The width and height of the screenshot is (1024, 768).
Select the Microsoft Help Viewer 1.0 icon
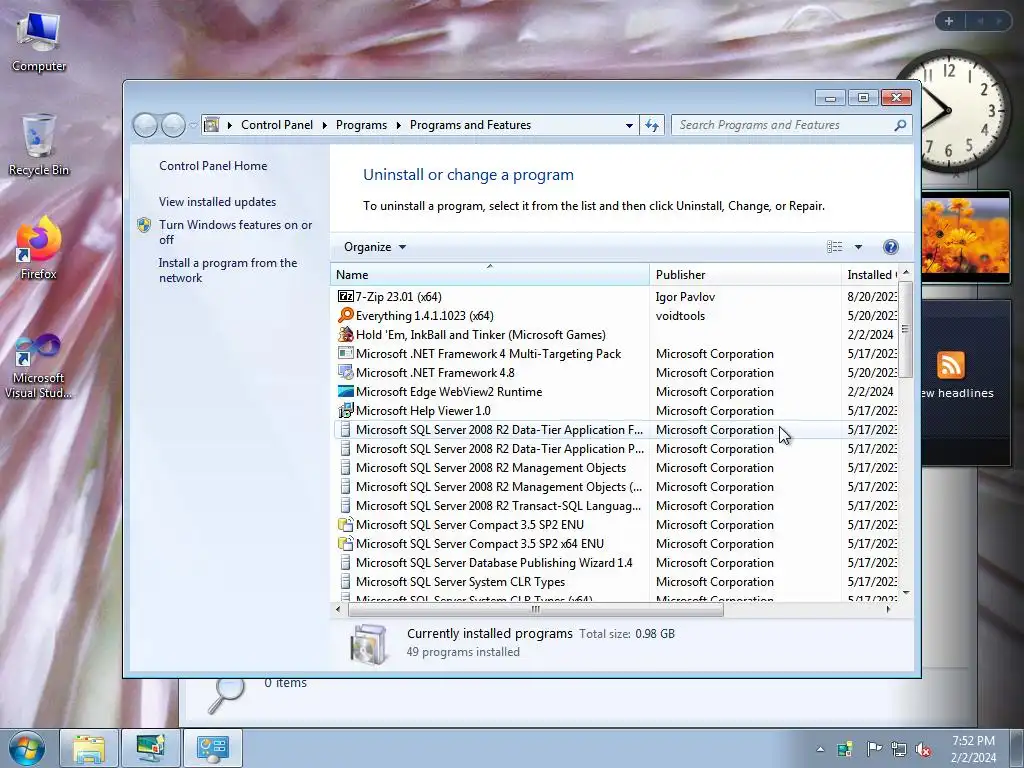345,411
